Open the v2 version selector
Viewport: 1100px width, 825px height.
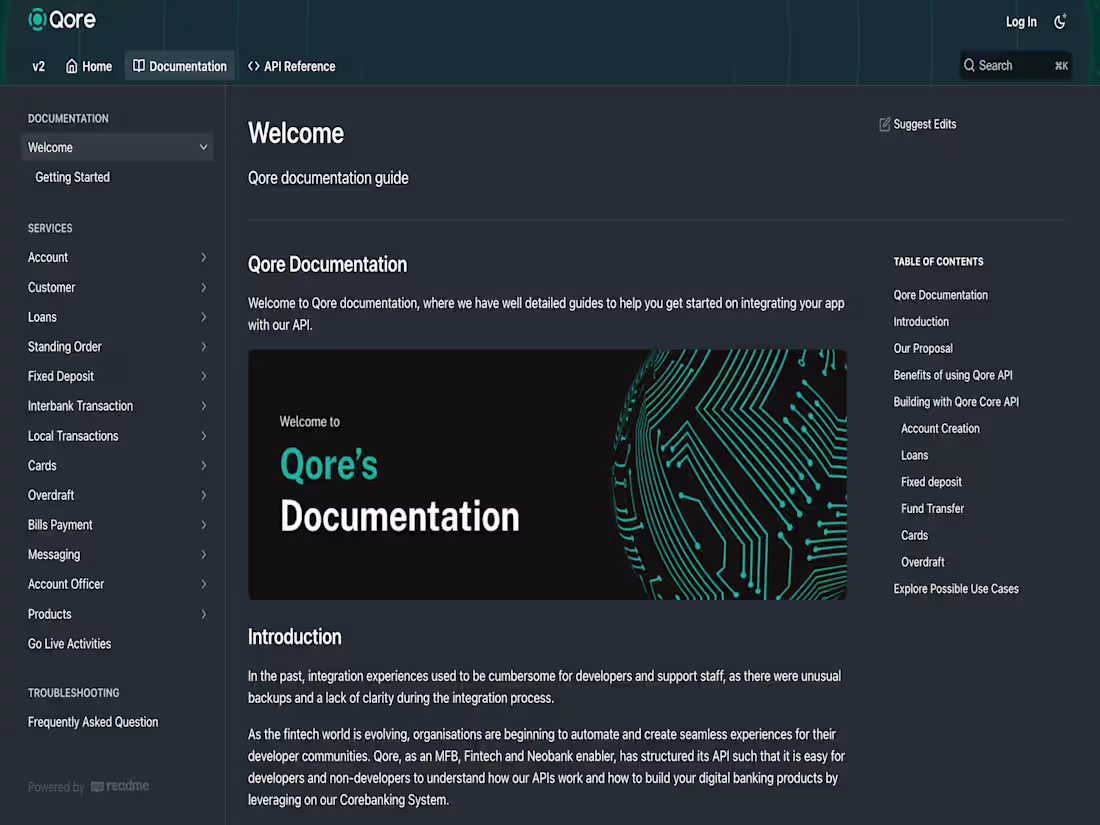click(x=38, y=66)
